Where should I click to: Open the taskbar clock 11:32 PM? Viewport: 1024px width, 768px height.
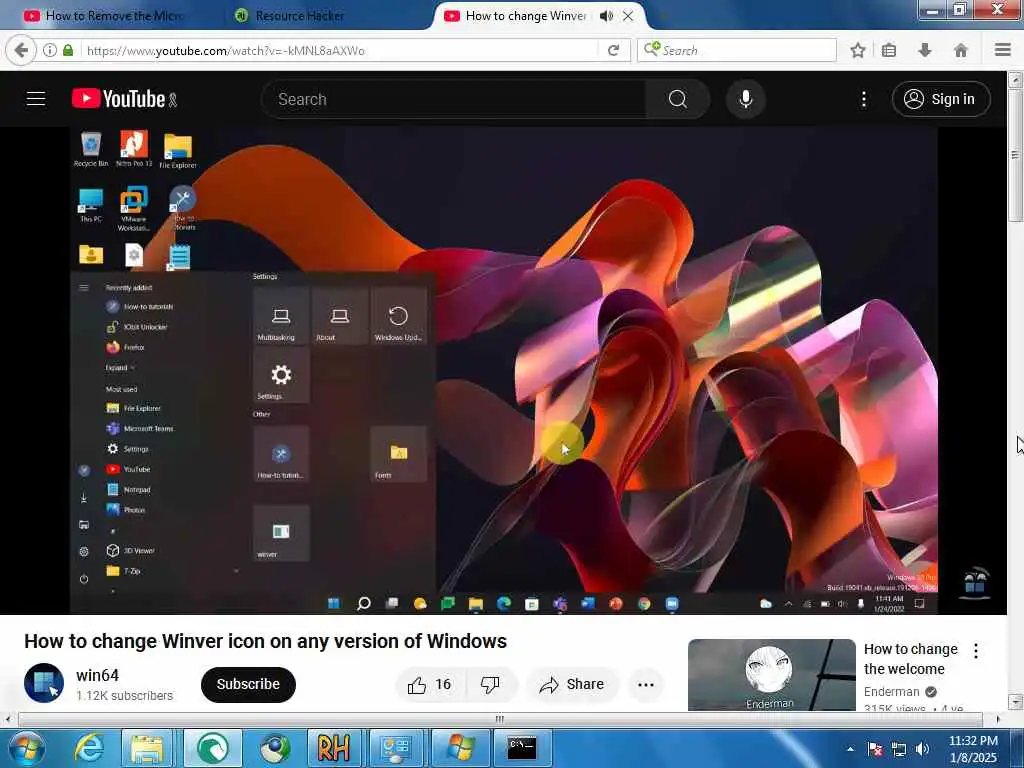tap(973, 748)
